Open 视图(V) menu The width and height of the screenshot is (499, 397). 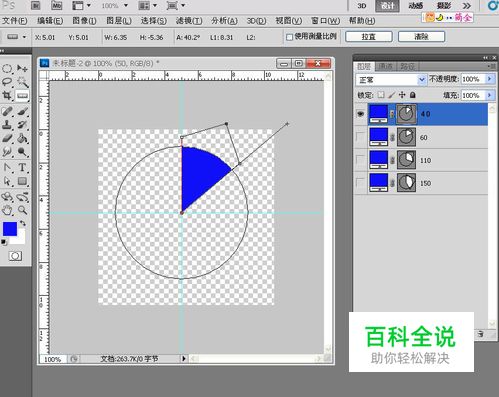(288, 21)
